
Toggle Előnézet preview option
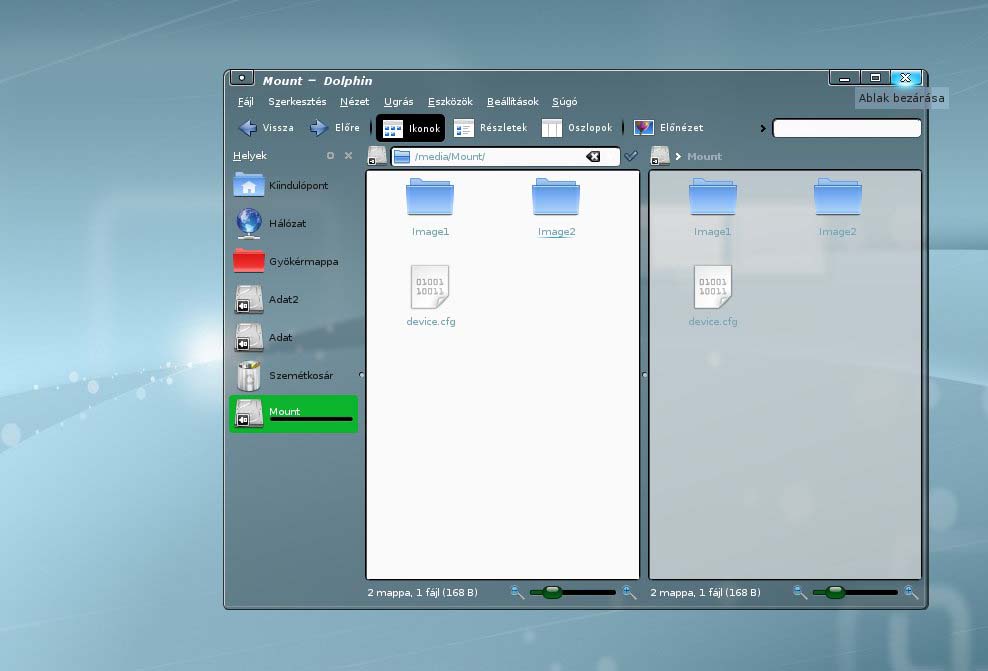[669, 128]
